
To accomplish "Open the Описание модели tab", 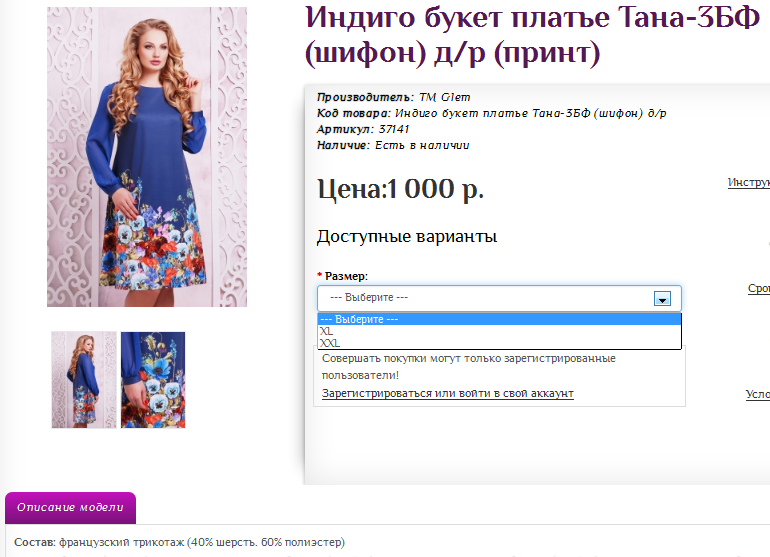I will [70, 507].
